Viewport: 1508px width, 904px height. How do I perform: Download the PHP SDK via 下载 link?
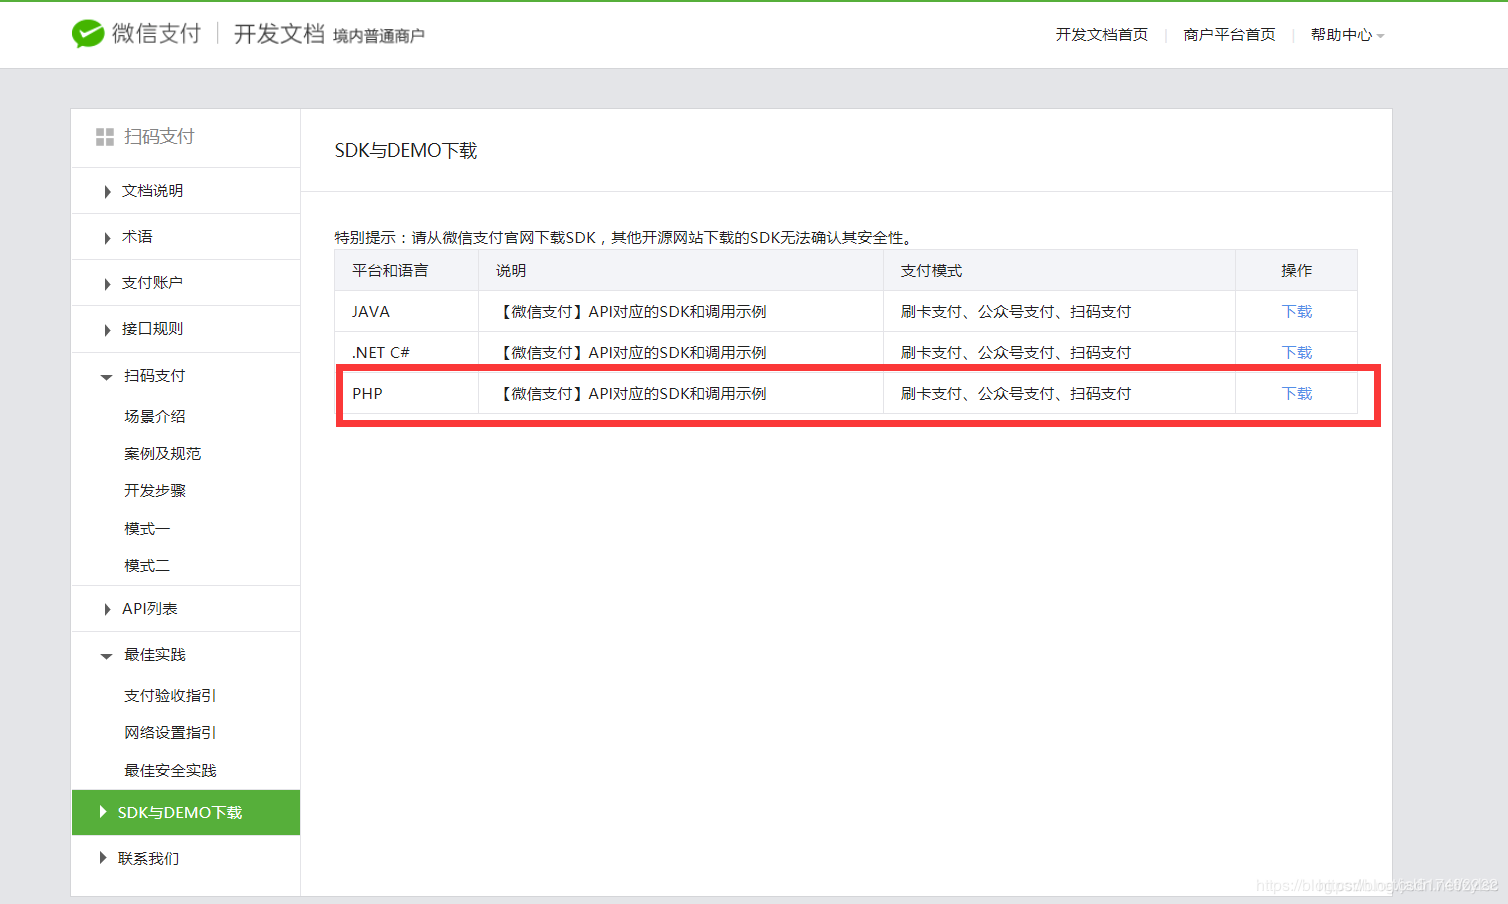pyautogui.click(x=1297, y=393)
